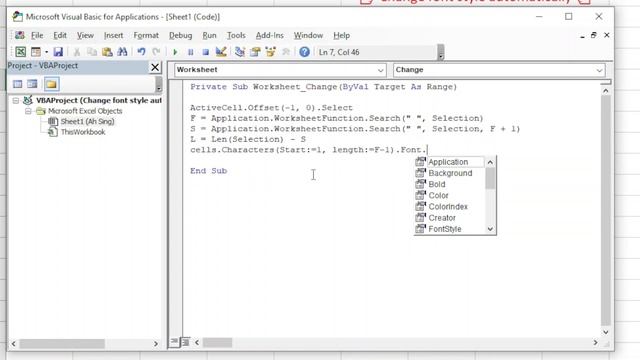Click Project pane scroll left arrow
The width and height of the screenshot is (640, 360).
point(13,344)
